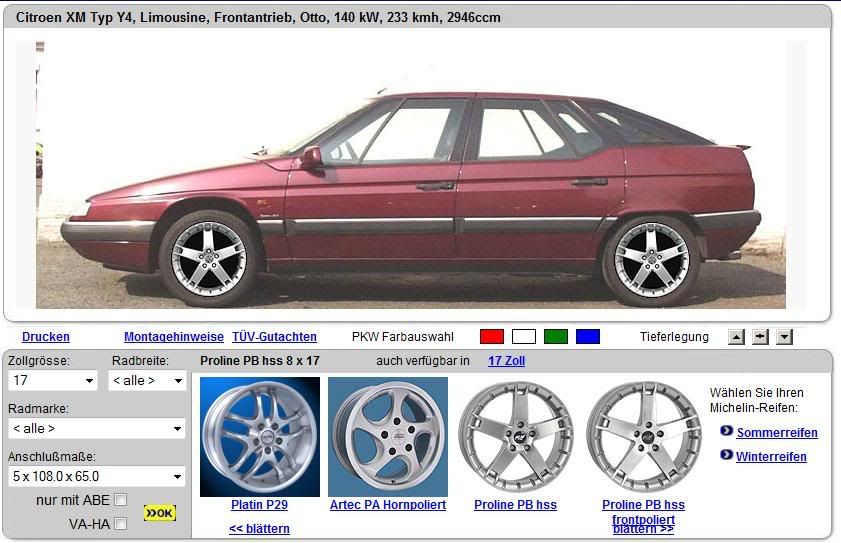Lower the car with the Tieferlegung down arrow

784,337
